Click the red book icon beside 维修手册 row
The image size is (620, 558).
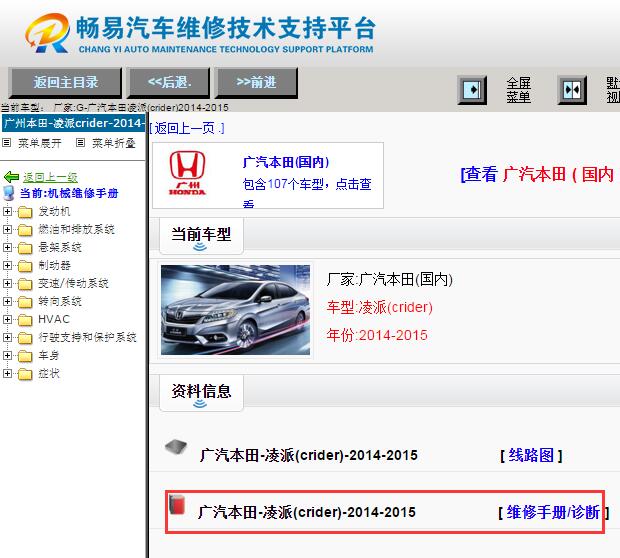[x=177, y=504]
